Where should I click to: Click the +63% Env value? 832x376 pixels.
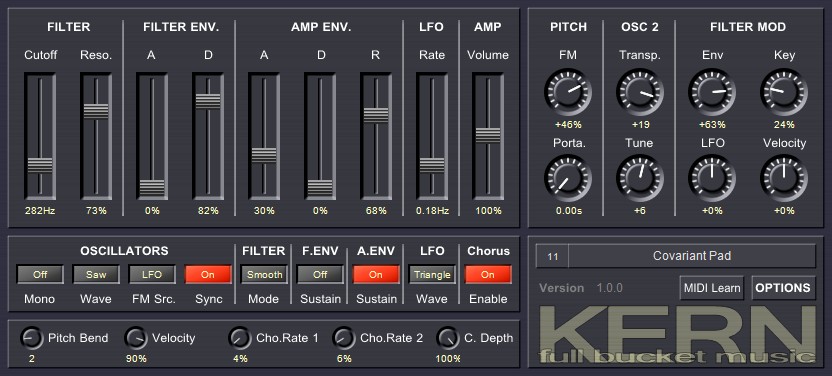pos(712,125)
